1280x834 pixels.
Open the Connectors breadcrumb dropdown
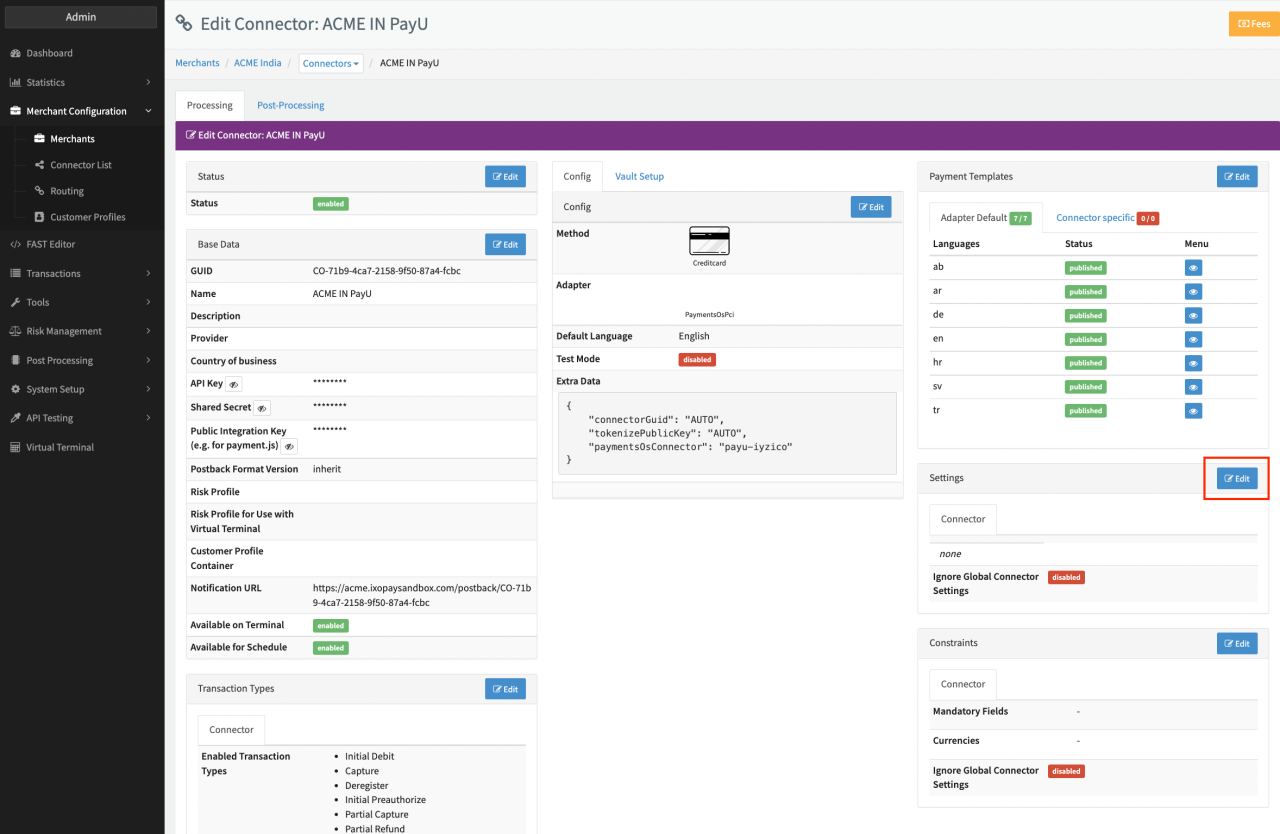331,63
